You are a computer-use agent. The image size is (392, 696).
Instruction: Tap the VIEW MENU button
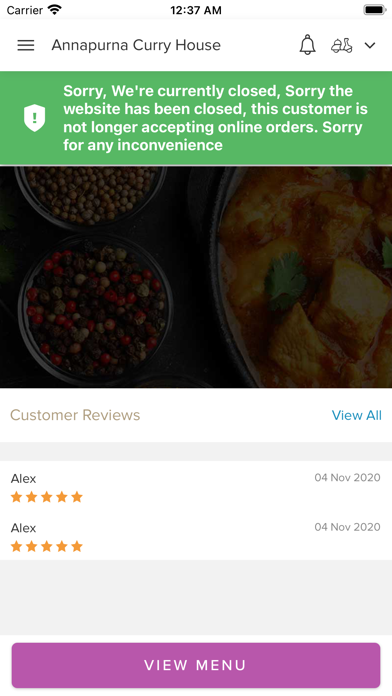[x=196, y=665]
